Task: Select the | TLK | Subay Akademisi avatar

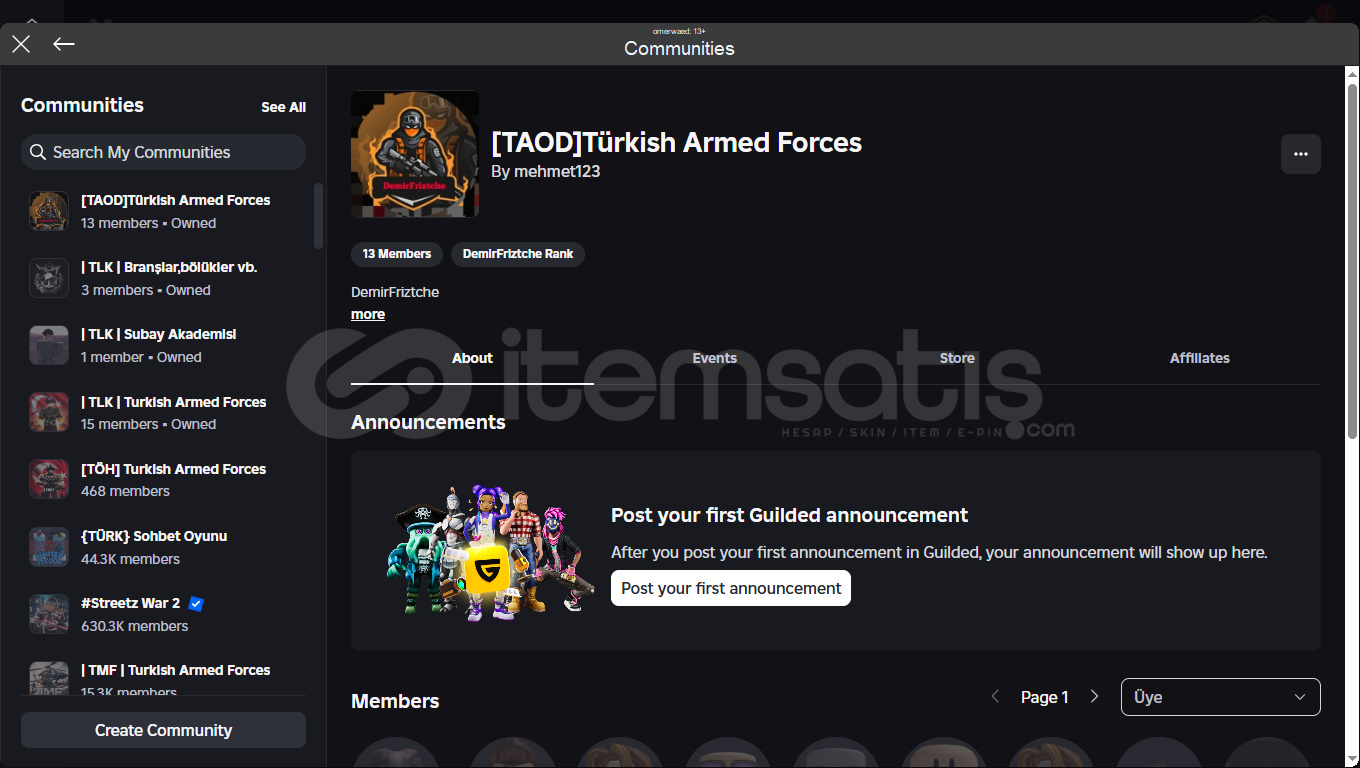Action: (49, 345)
